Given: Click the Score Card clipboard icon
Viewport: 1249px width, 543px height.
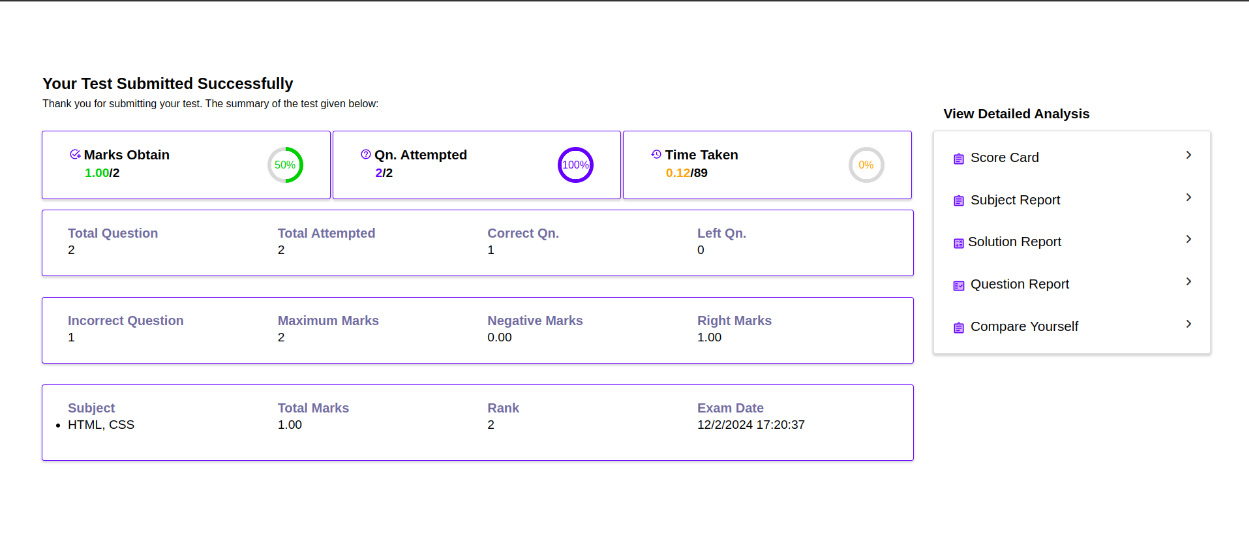Looking at the screenshot, I should (959, 158).
